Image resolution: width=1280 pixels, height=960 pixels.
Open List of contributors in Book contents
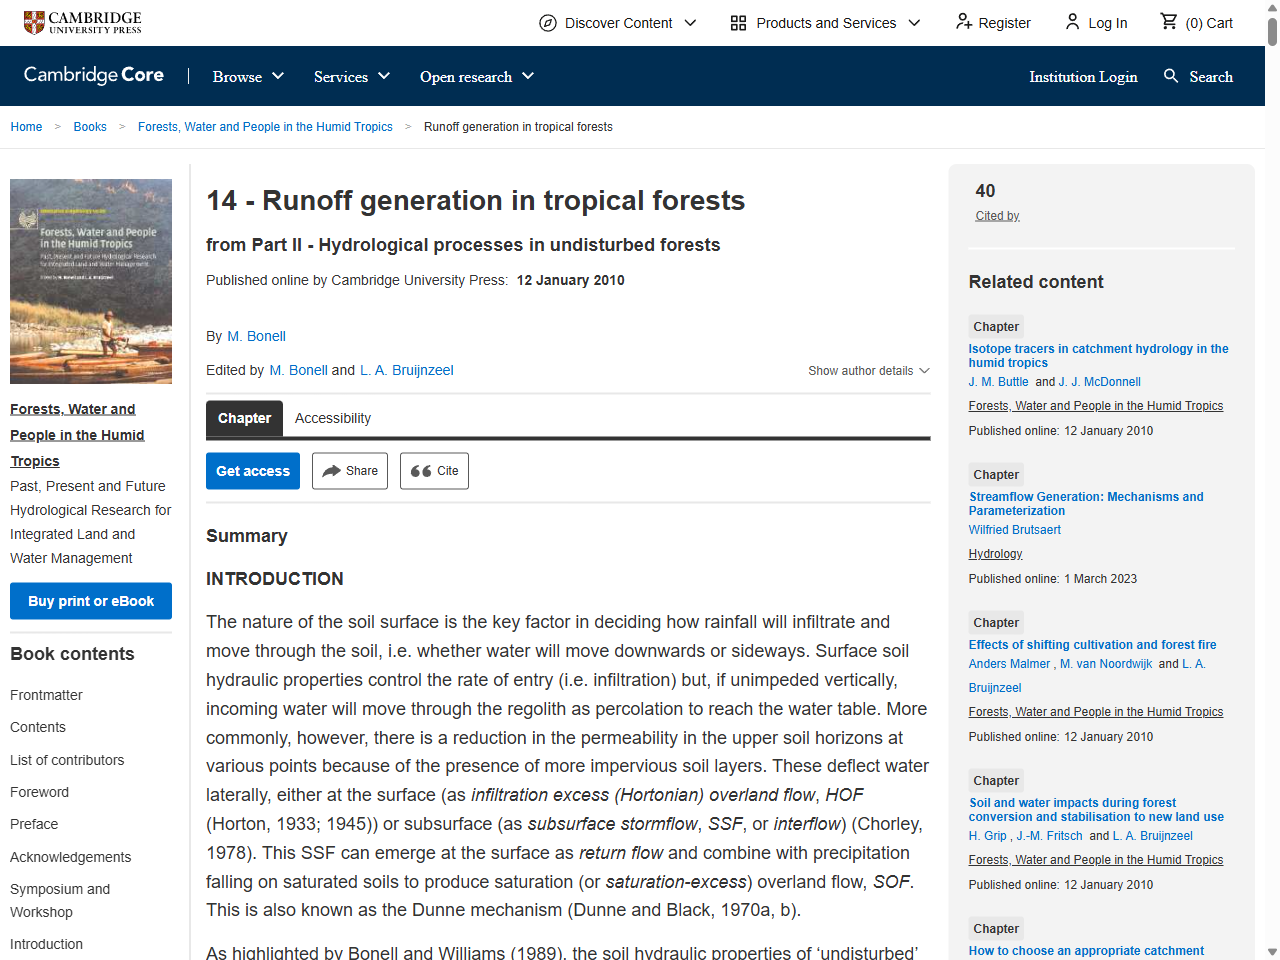click(67, 760)
